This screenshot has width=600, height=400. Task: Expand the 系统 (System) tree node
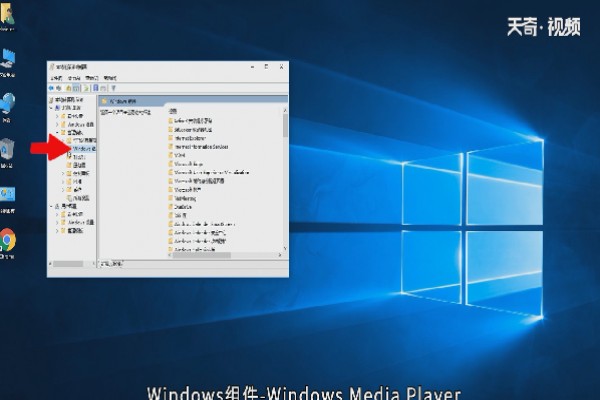63,190
